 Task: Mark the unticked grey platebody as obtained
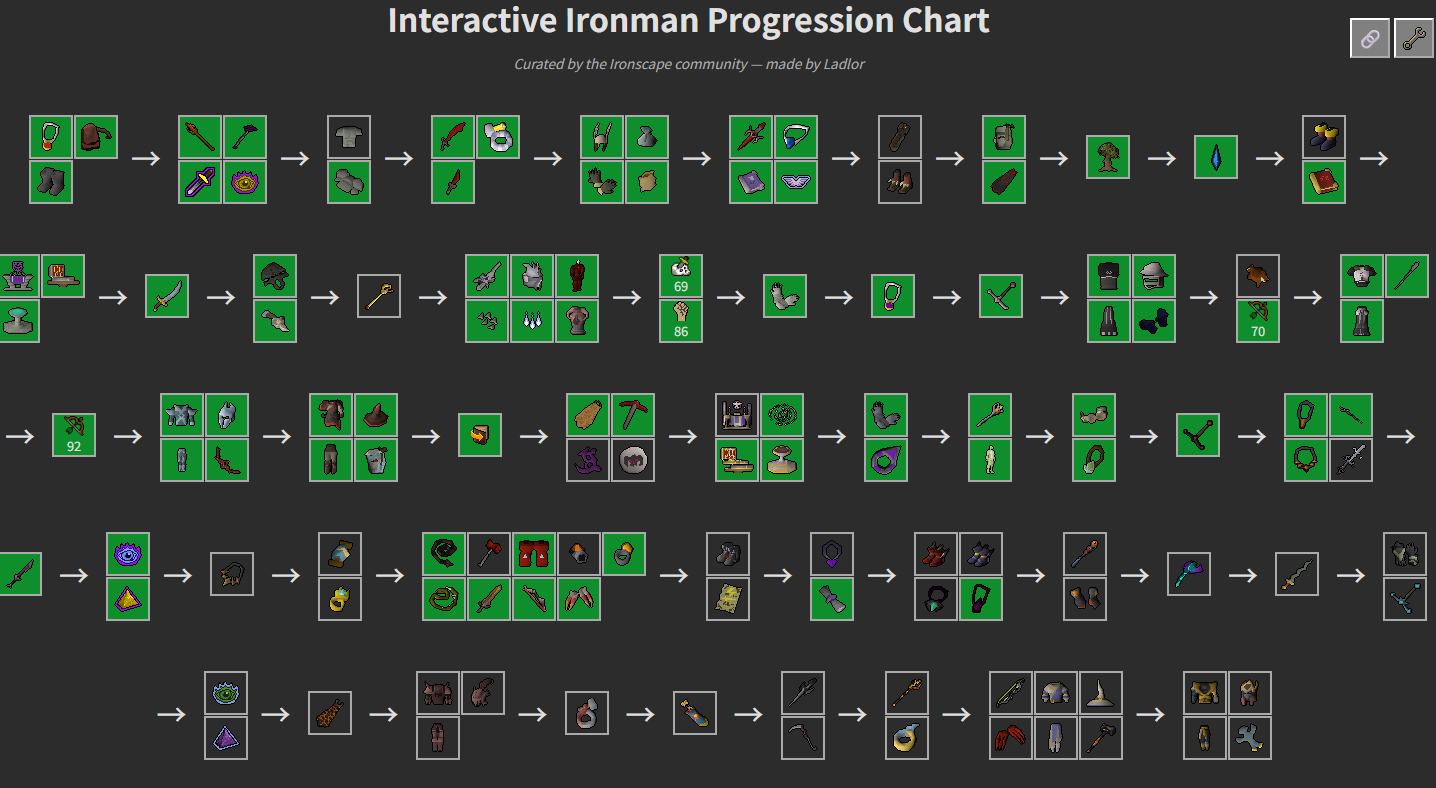[x=349, y=137]
